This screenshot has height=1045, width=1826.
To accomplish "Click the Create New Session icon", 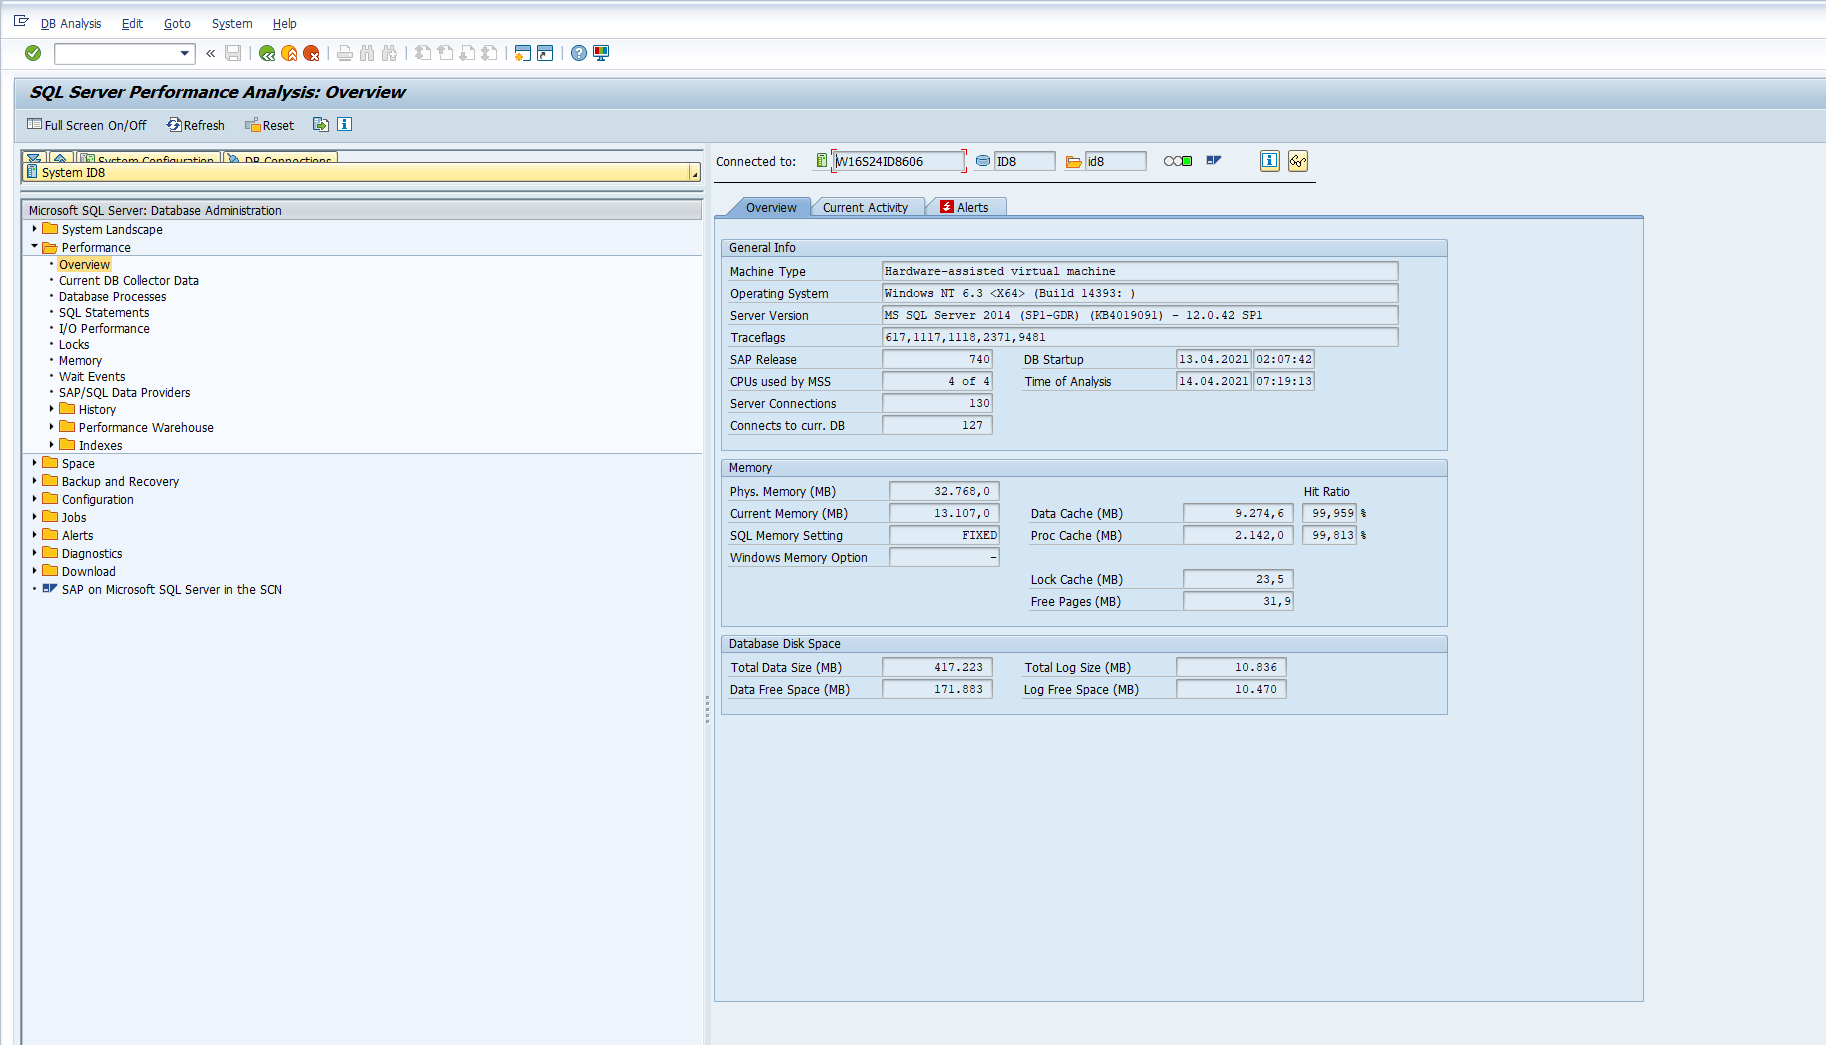I will (522, 53).
